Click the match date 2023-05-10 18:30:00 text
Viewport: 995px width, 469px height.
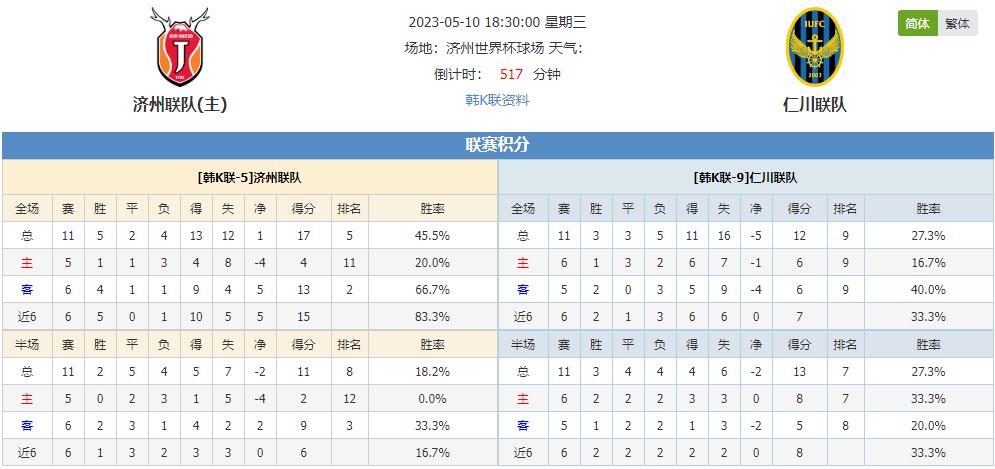pyautogui.click(x=475, y=23)
